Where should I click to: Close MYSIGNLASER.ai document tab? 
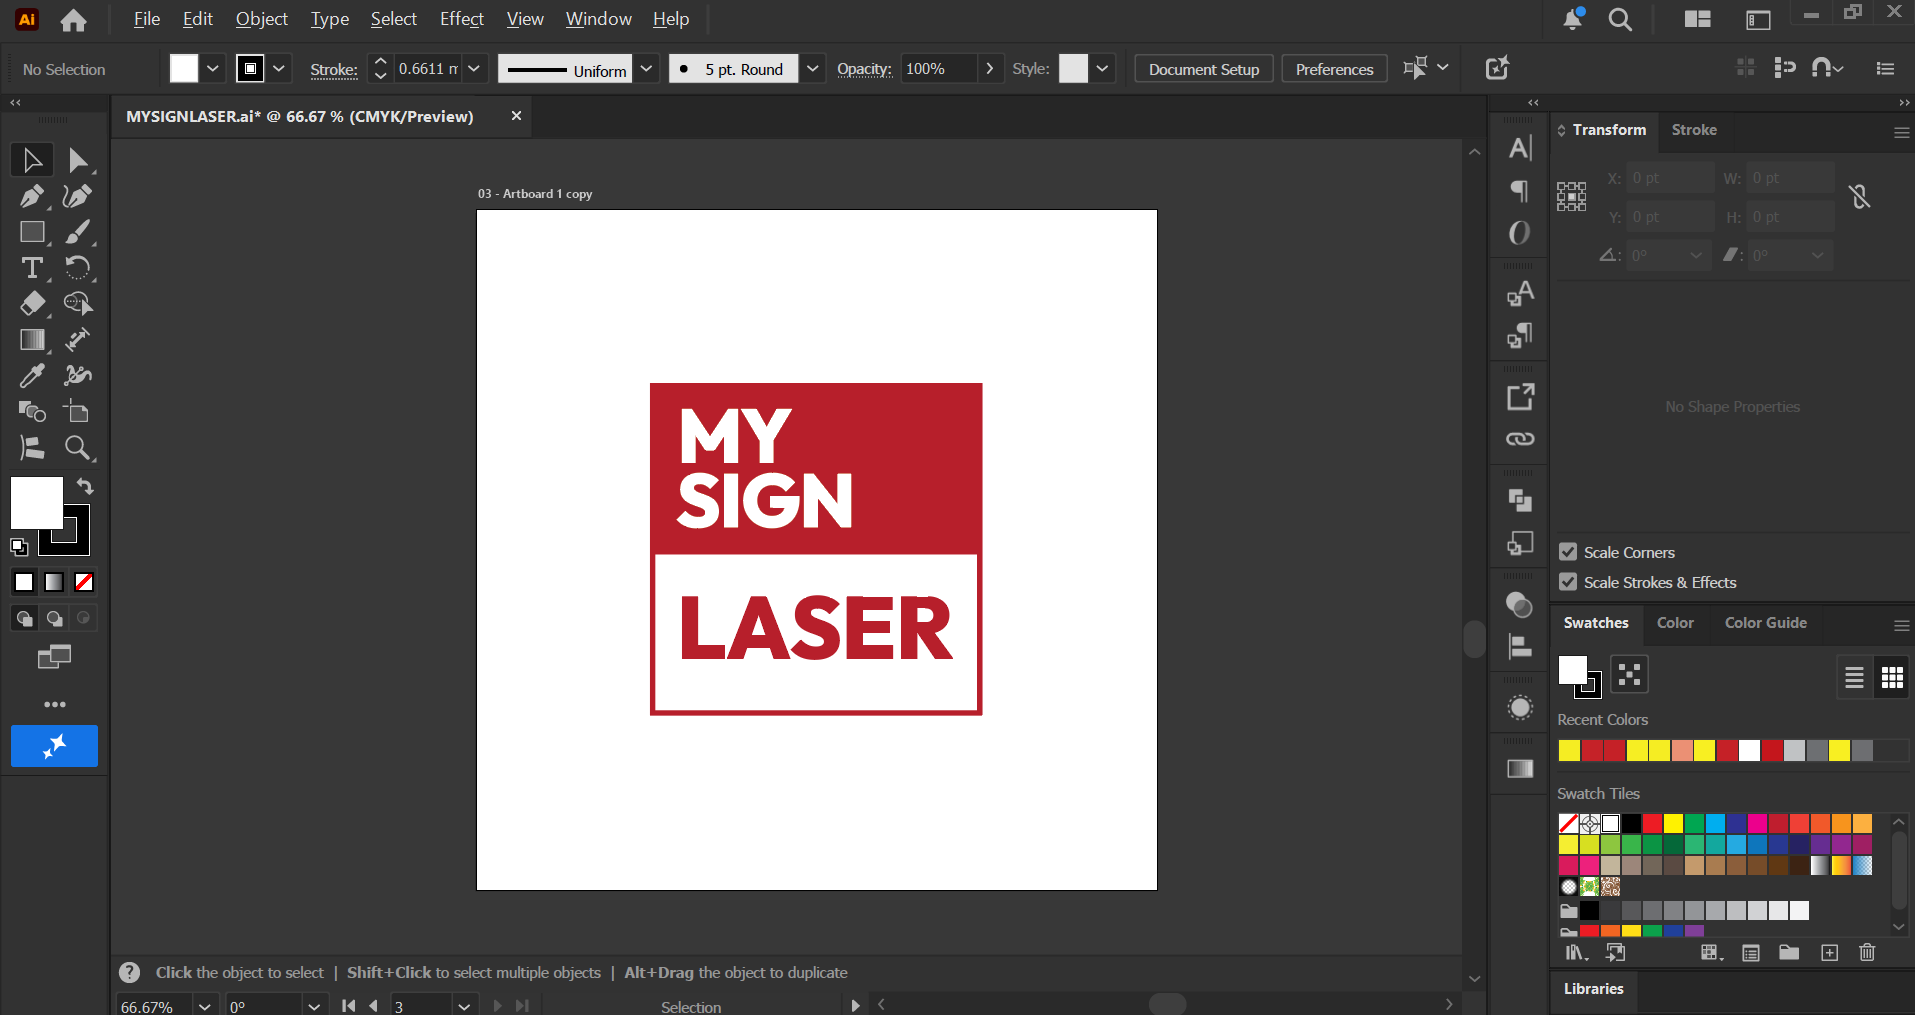tap(516, 116)
